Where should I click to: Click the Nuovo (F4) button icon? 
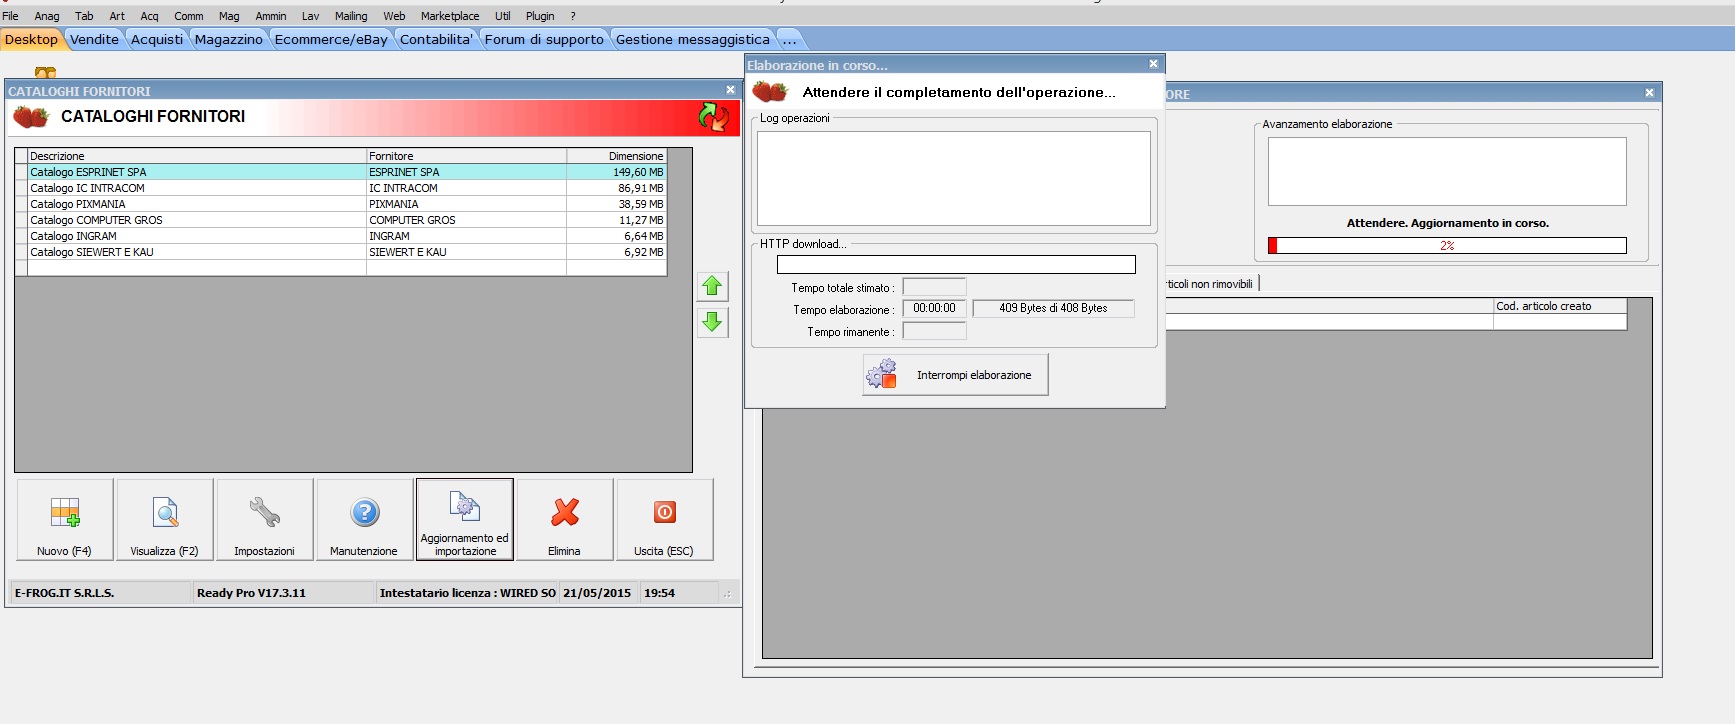65,519
